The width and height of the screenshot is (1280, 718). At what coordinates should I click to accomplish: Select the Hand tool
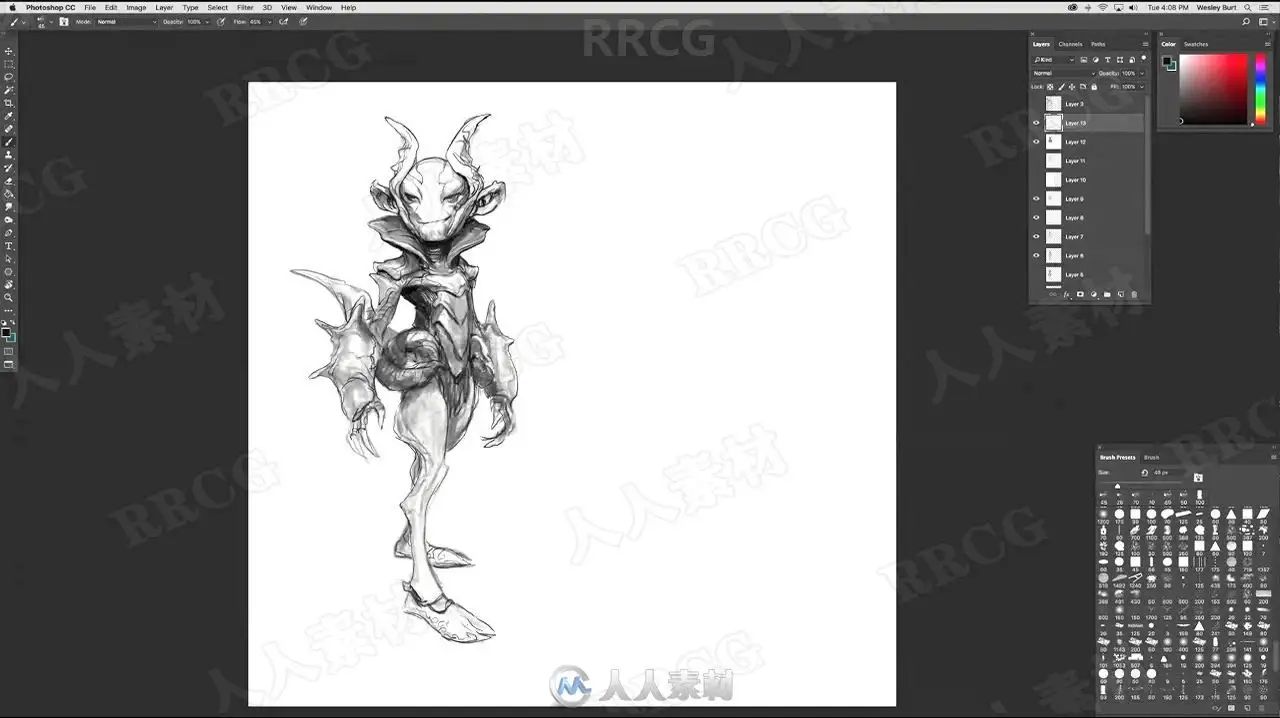(x=9, y=285)
